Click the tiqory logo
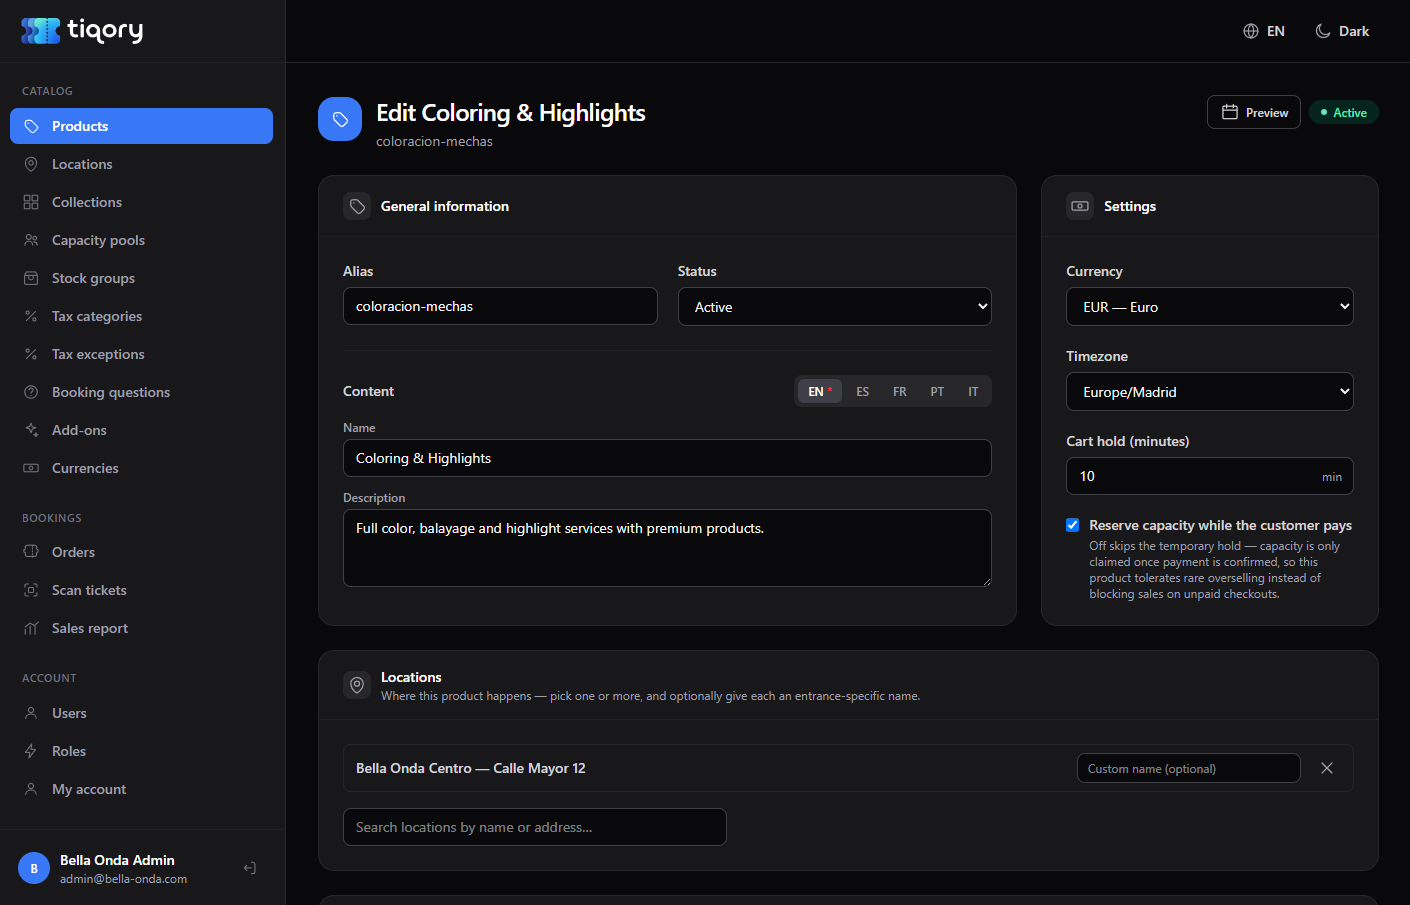 82,31
